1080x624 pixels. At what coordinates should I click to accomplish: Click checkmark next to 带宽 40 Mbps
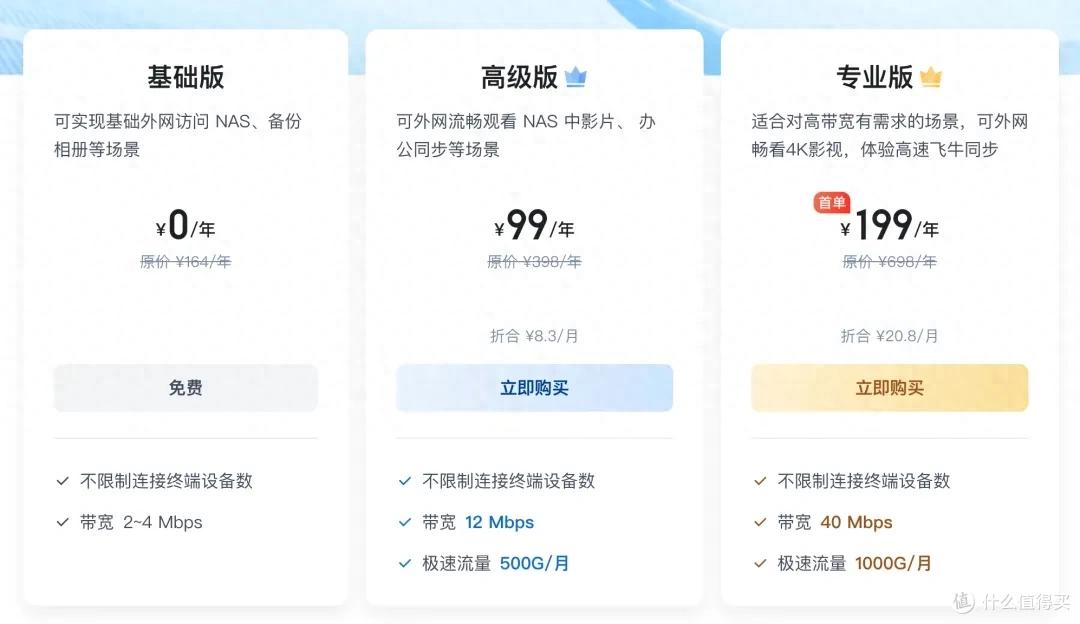coord(760,522)
